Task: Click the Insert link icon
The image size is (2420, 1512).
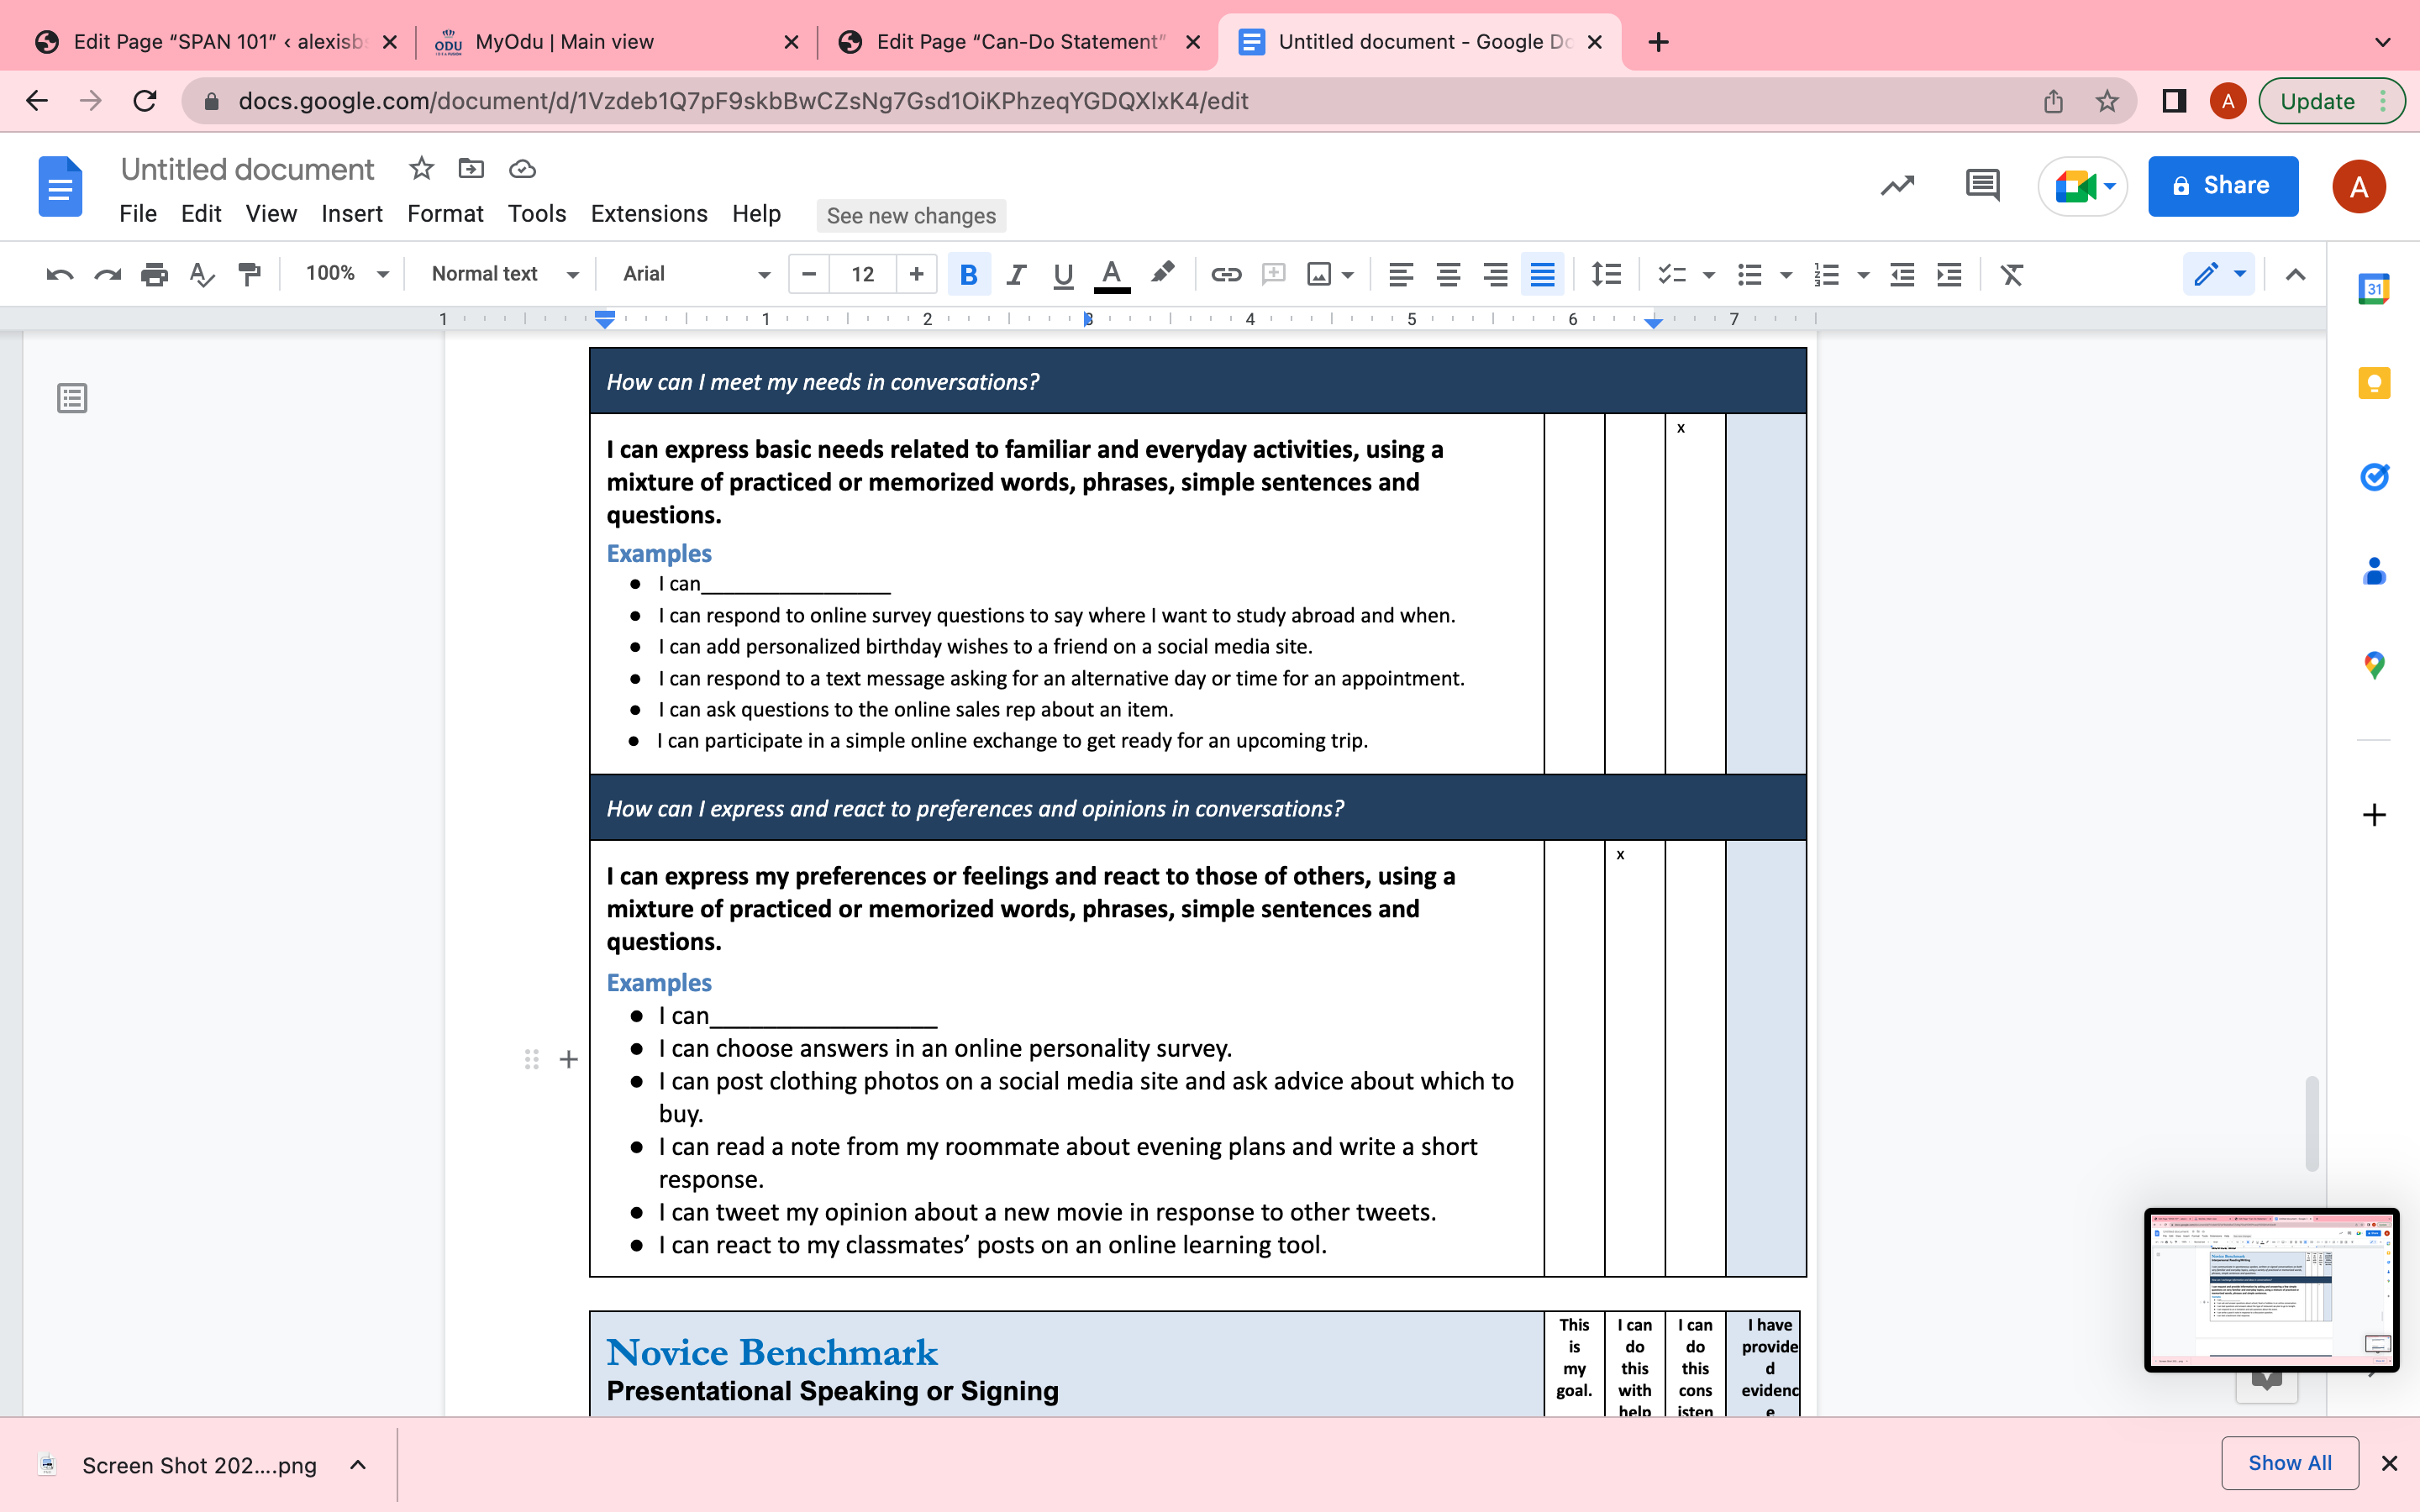Action: point(1226,274)
